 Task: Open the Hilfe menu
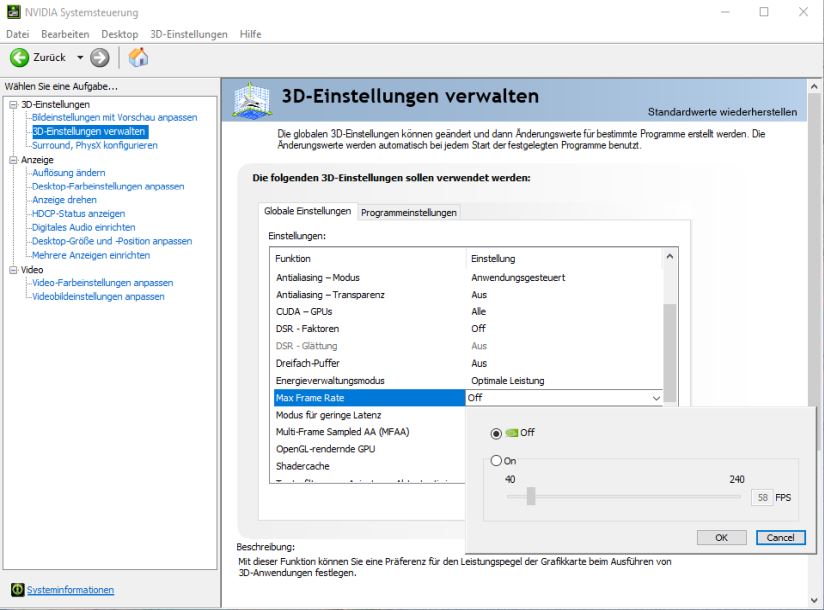[250, 34]
